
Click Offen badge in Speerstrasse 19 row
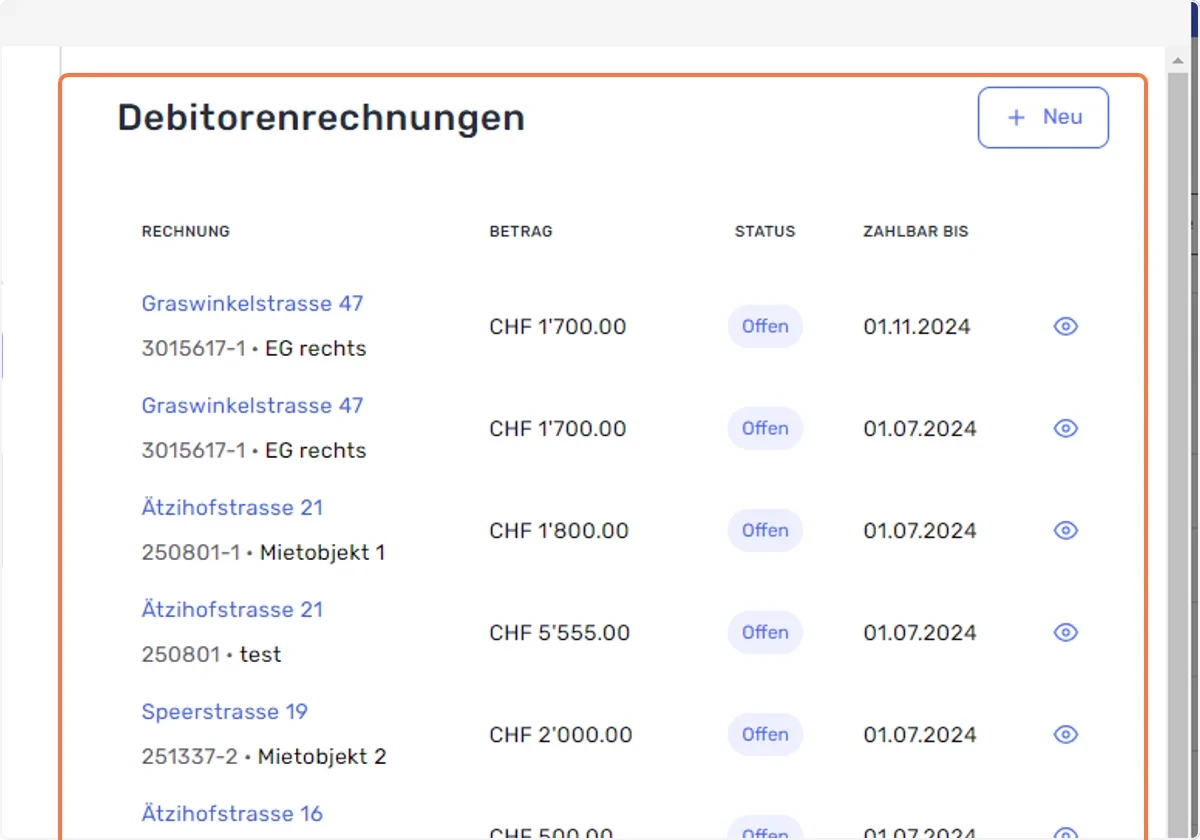click(765, 734)
